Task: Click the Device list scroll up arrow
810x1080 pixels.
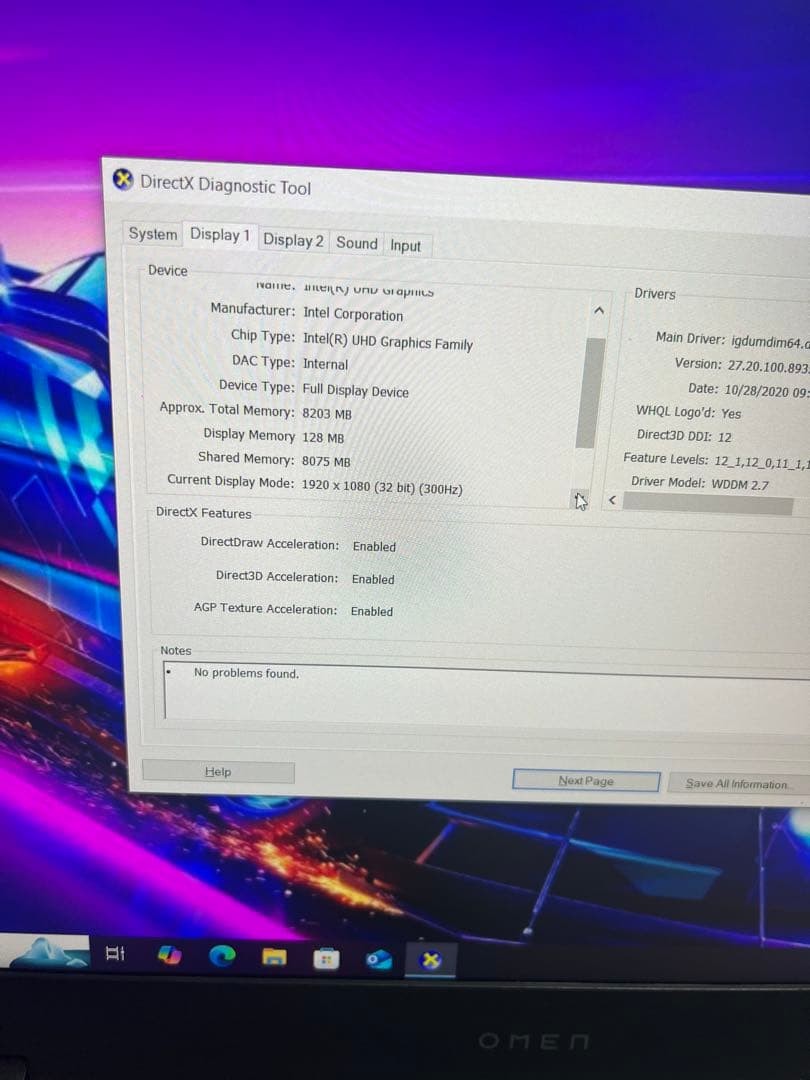Action: [599, 311]
